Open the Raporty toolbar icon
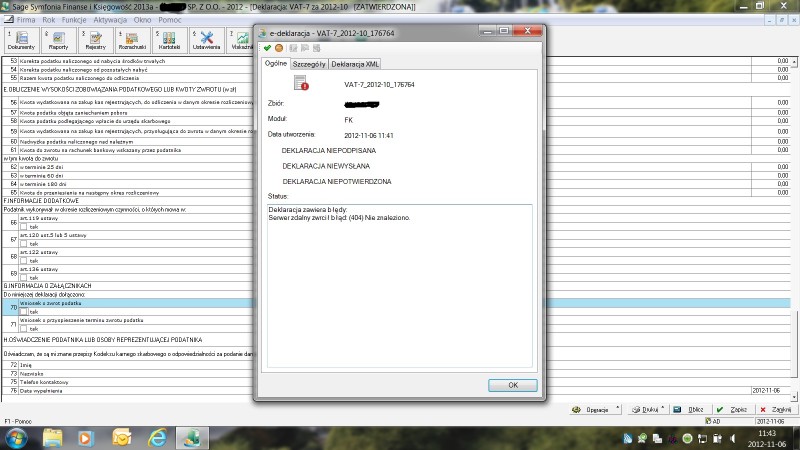The width and height of the screenshot is (800, 450). tap(59, 40)
